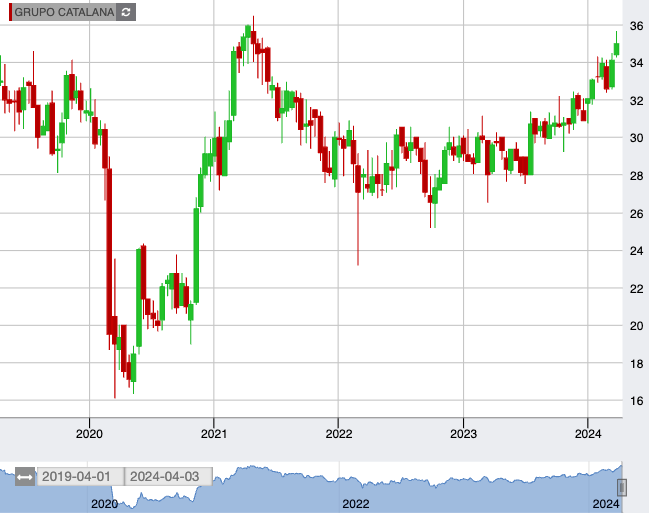Screen dimensions: 654x517
Task: Click the GRUPO CATALANA series label
Action: point(64,12)
